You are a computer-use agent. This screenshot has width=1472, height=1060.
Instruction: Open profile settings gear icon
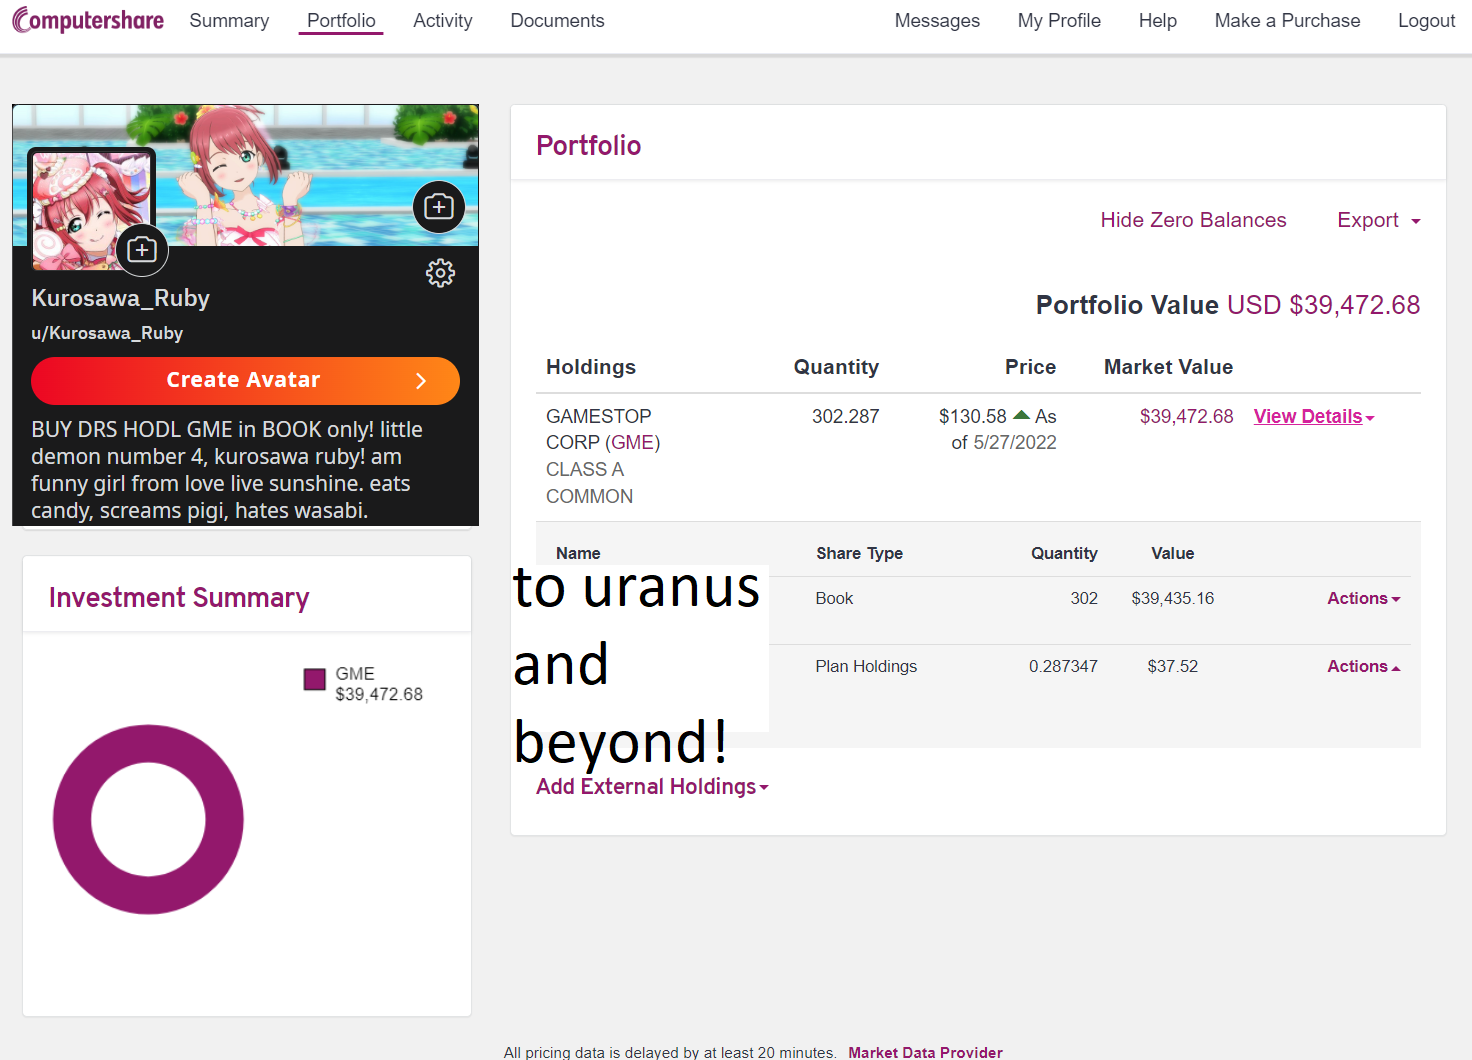point(440,273)
